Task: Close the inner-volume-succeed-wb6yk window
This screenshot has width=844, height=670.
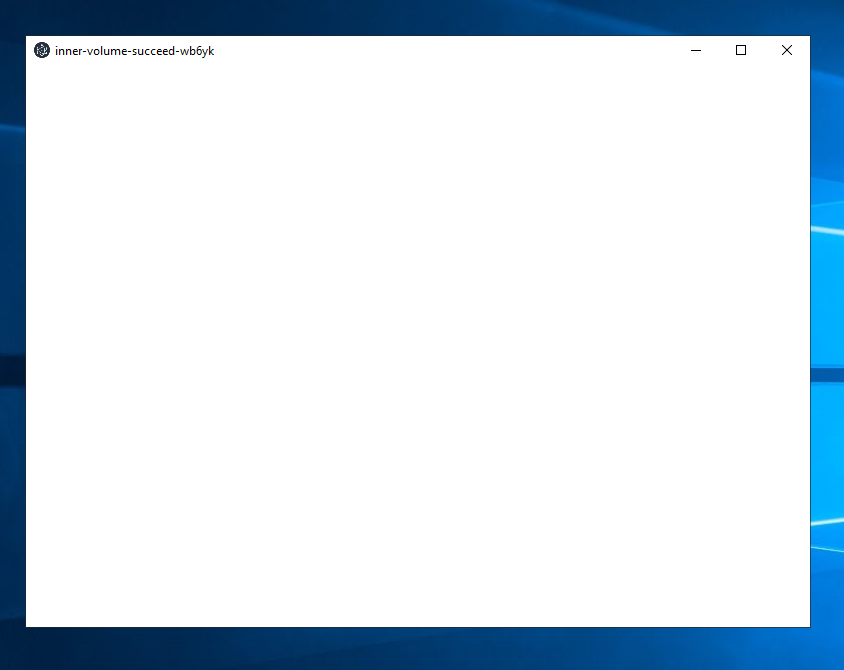Action: point(786,51)
